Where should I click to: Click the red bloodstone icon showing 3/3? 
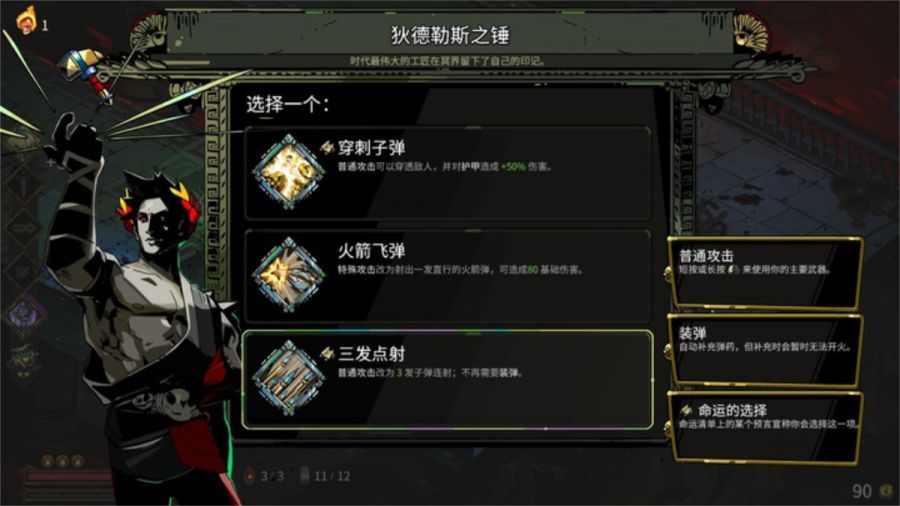pos(249,475)
